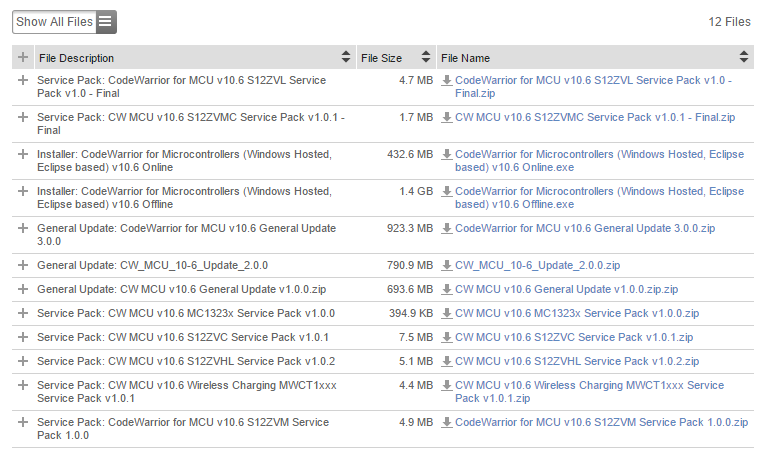Open CW MCU S12ZVHL Service Pack v1.0.2.zip link
This screenshot has height=470, width=774.
pos(577,361)
